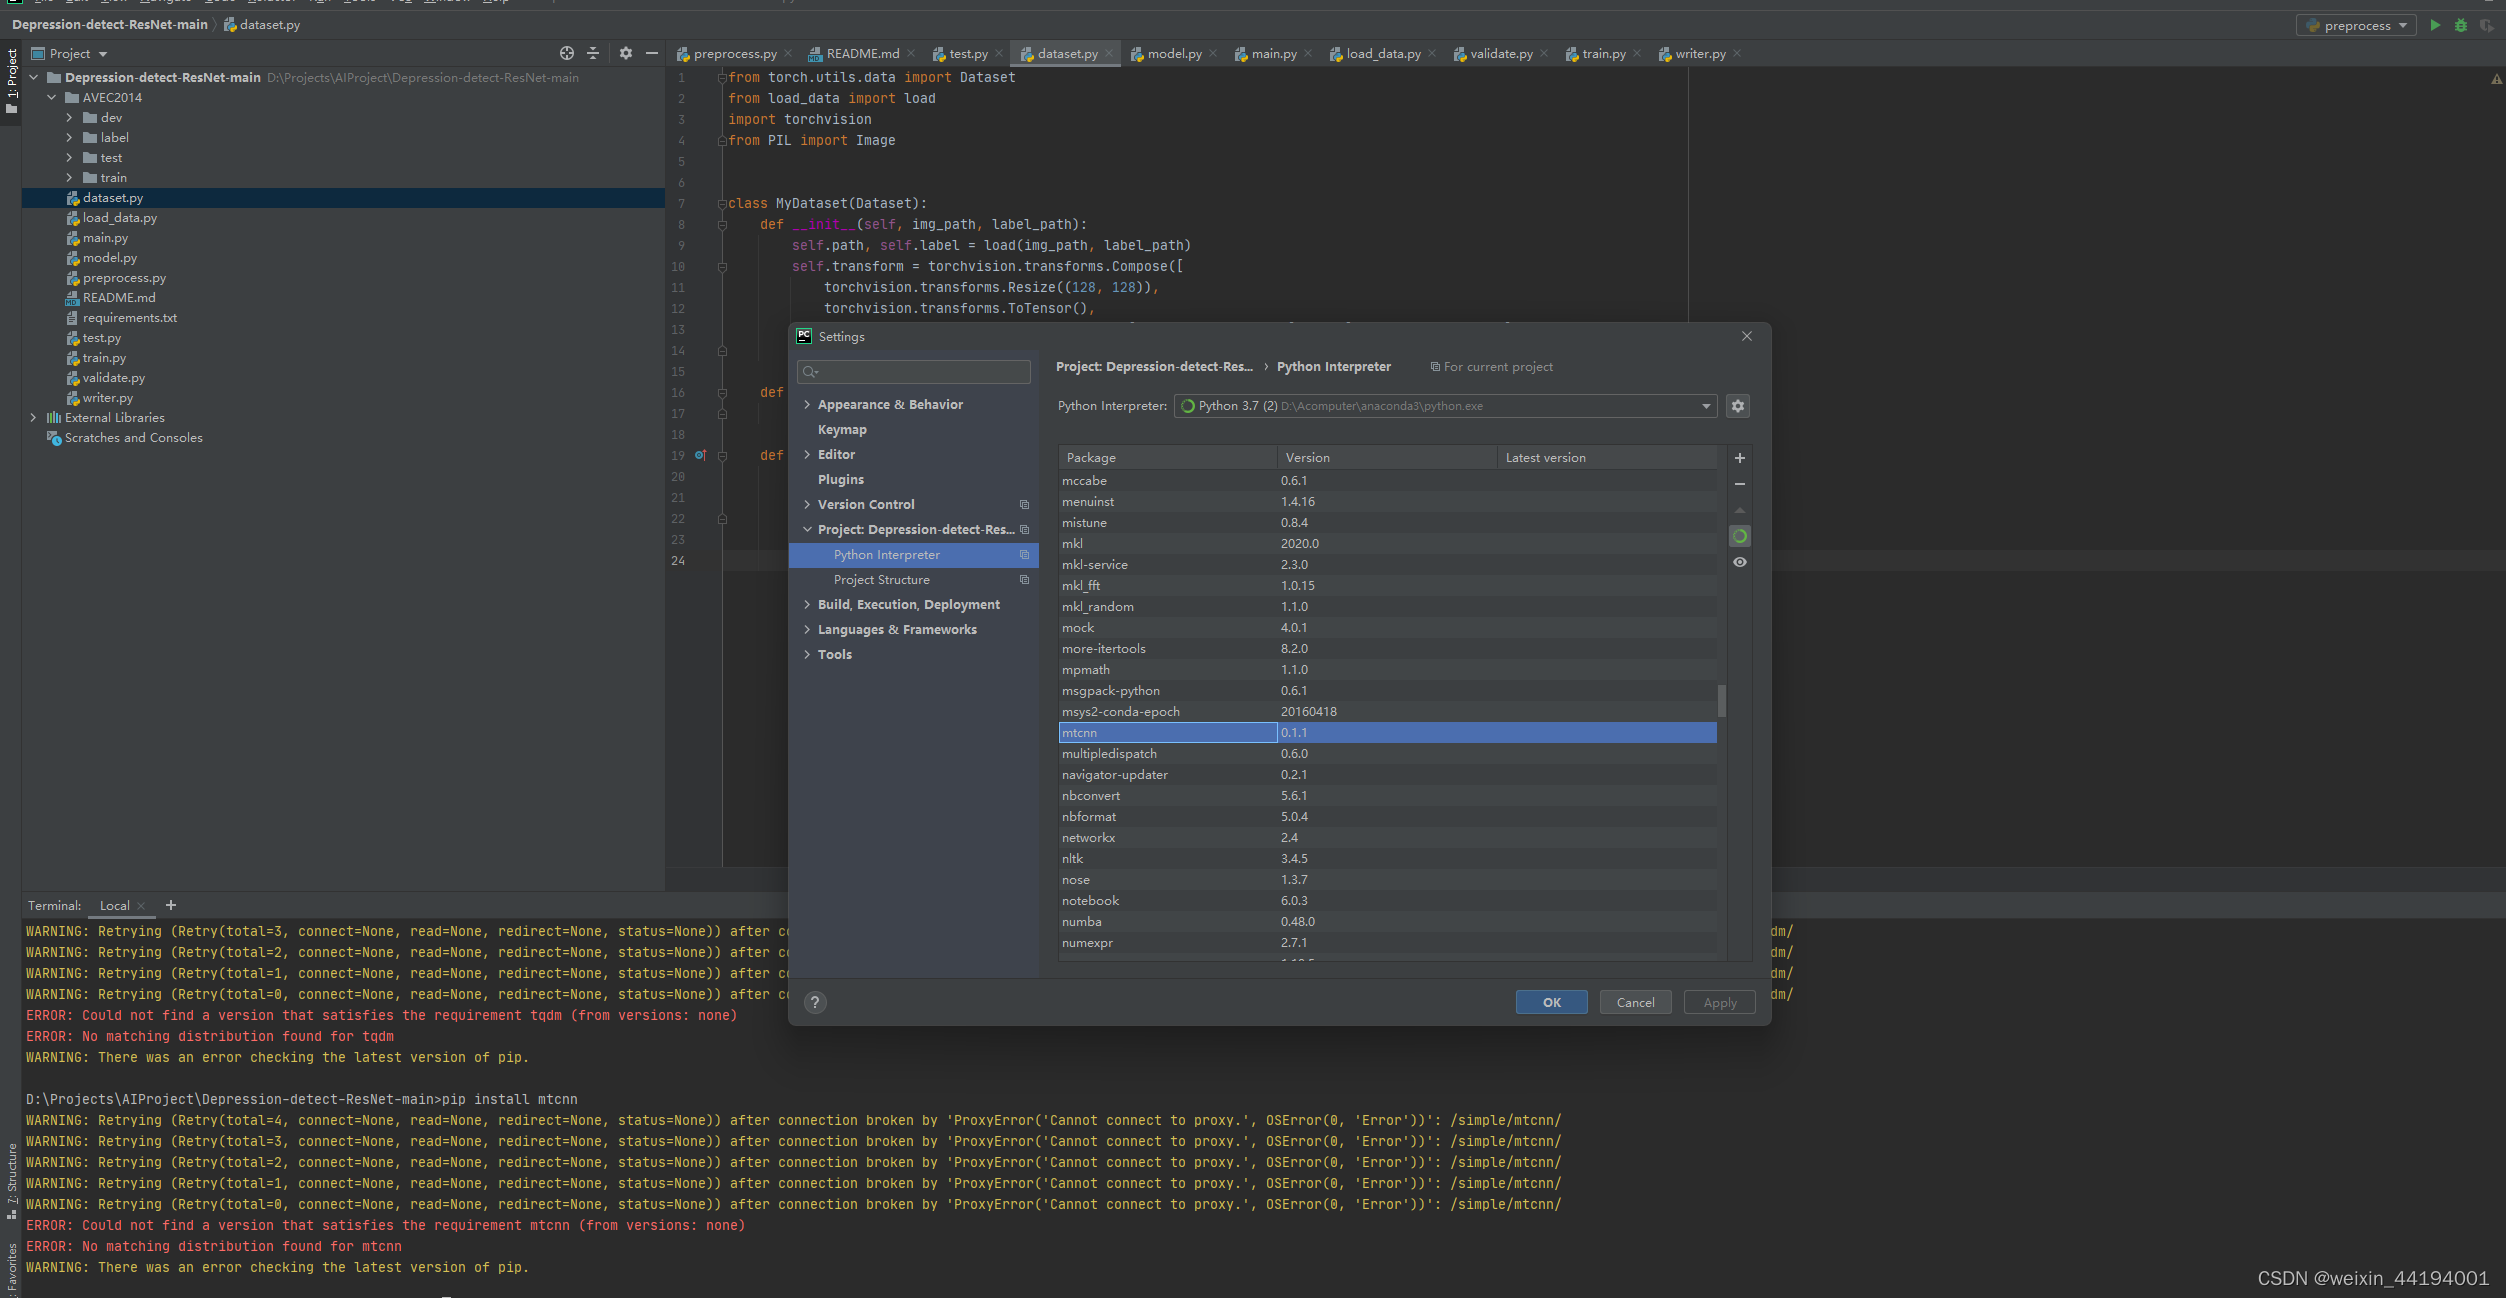
Task: Click the help question mark icon
Action: pyautogui.click(x=815, y=1002)
